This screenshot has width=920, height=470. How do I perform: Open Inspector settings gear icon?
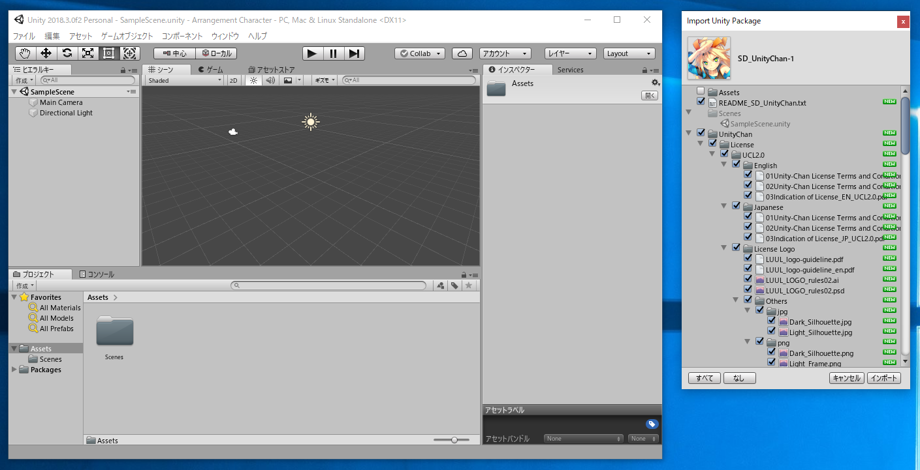[655, 83]
